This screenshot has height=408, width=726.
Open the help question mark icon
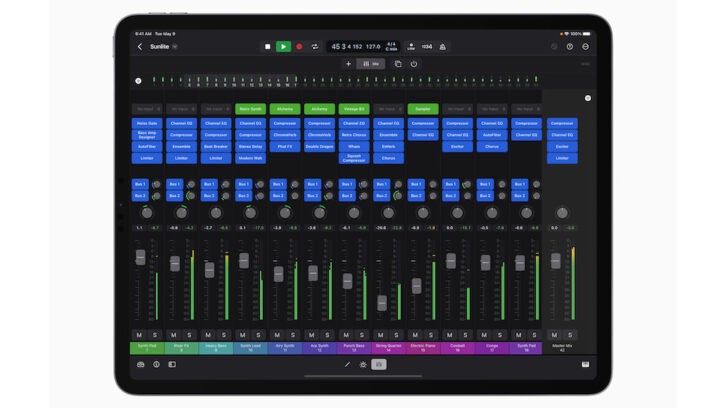click(x=570, y=47)
